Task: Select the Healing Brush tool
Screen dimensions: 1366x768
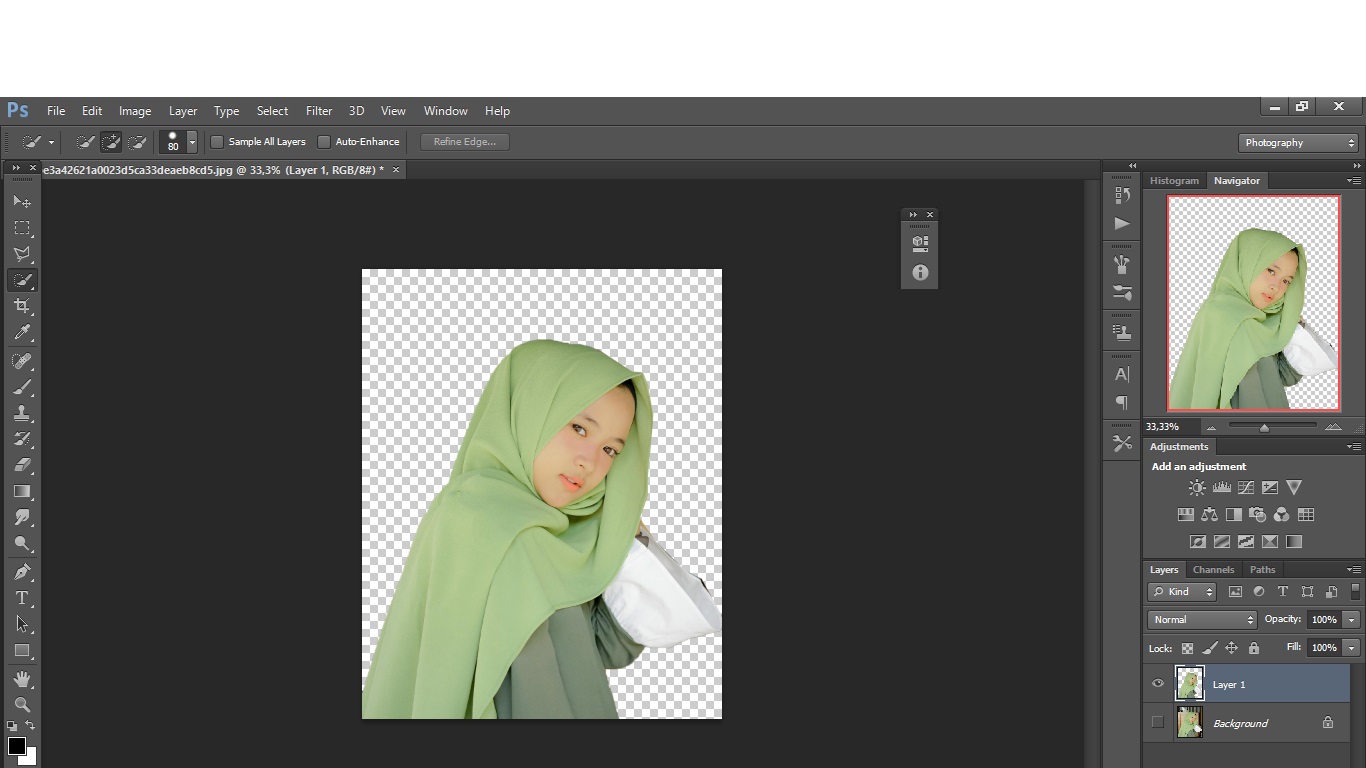Action: [22, 361]
